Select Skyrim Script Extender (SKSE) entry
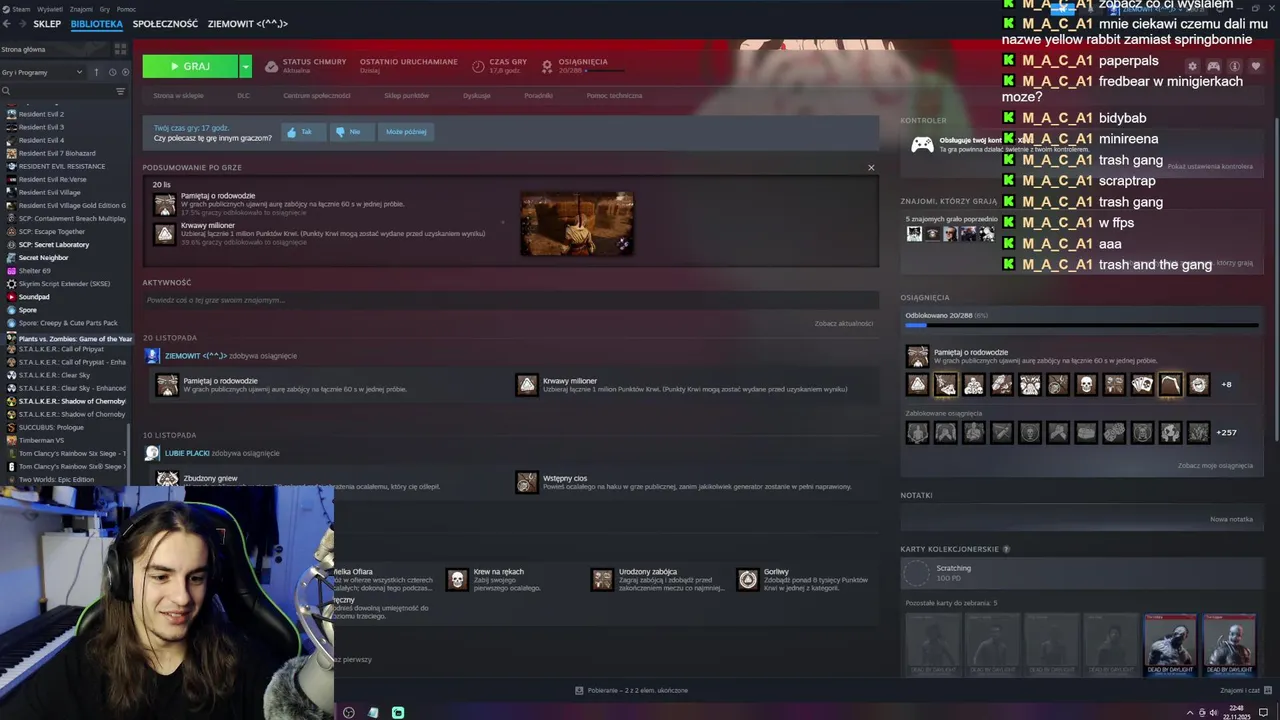 [65, 284]
